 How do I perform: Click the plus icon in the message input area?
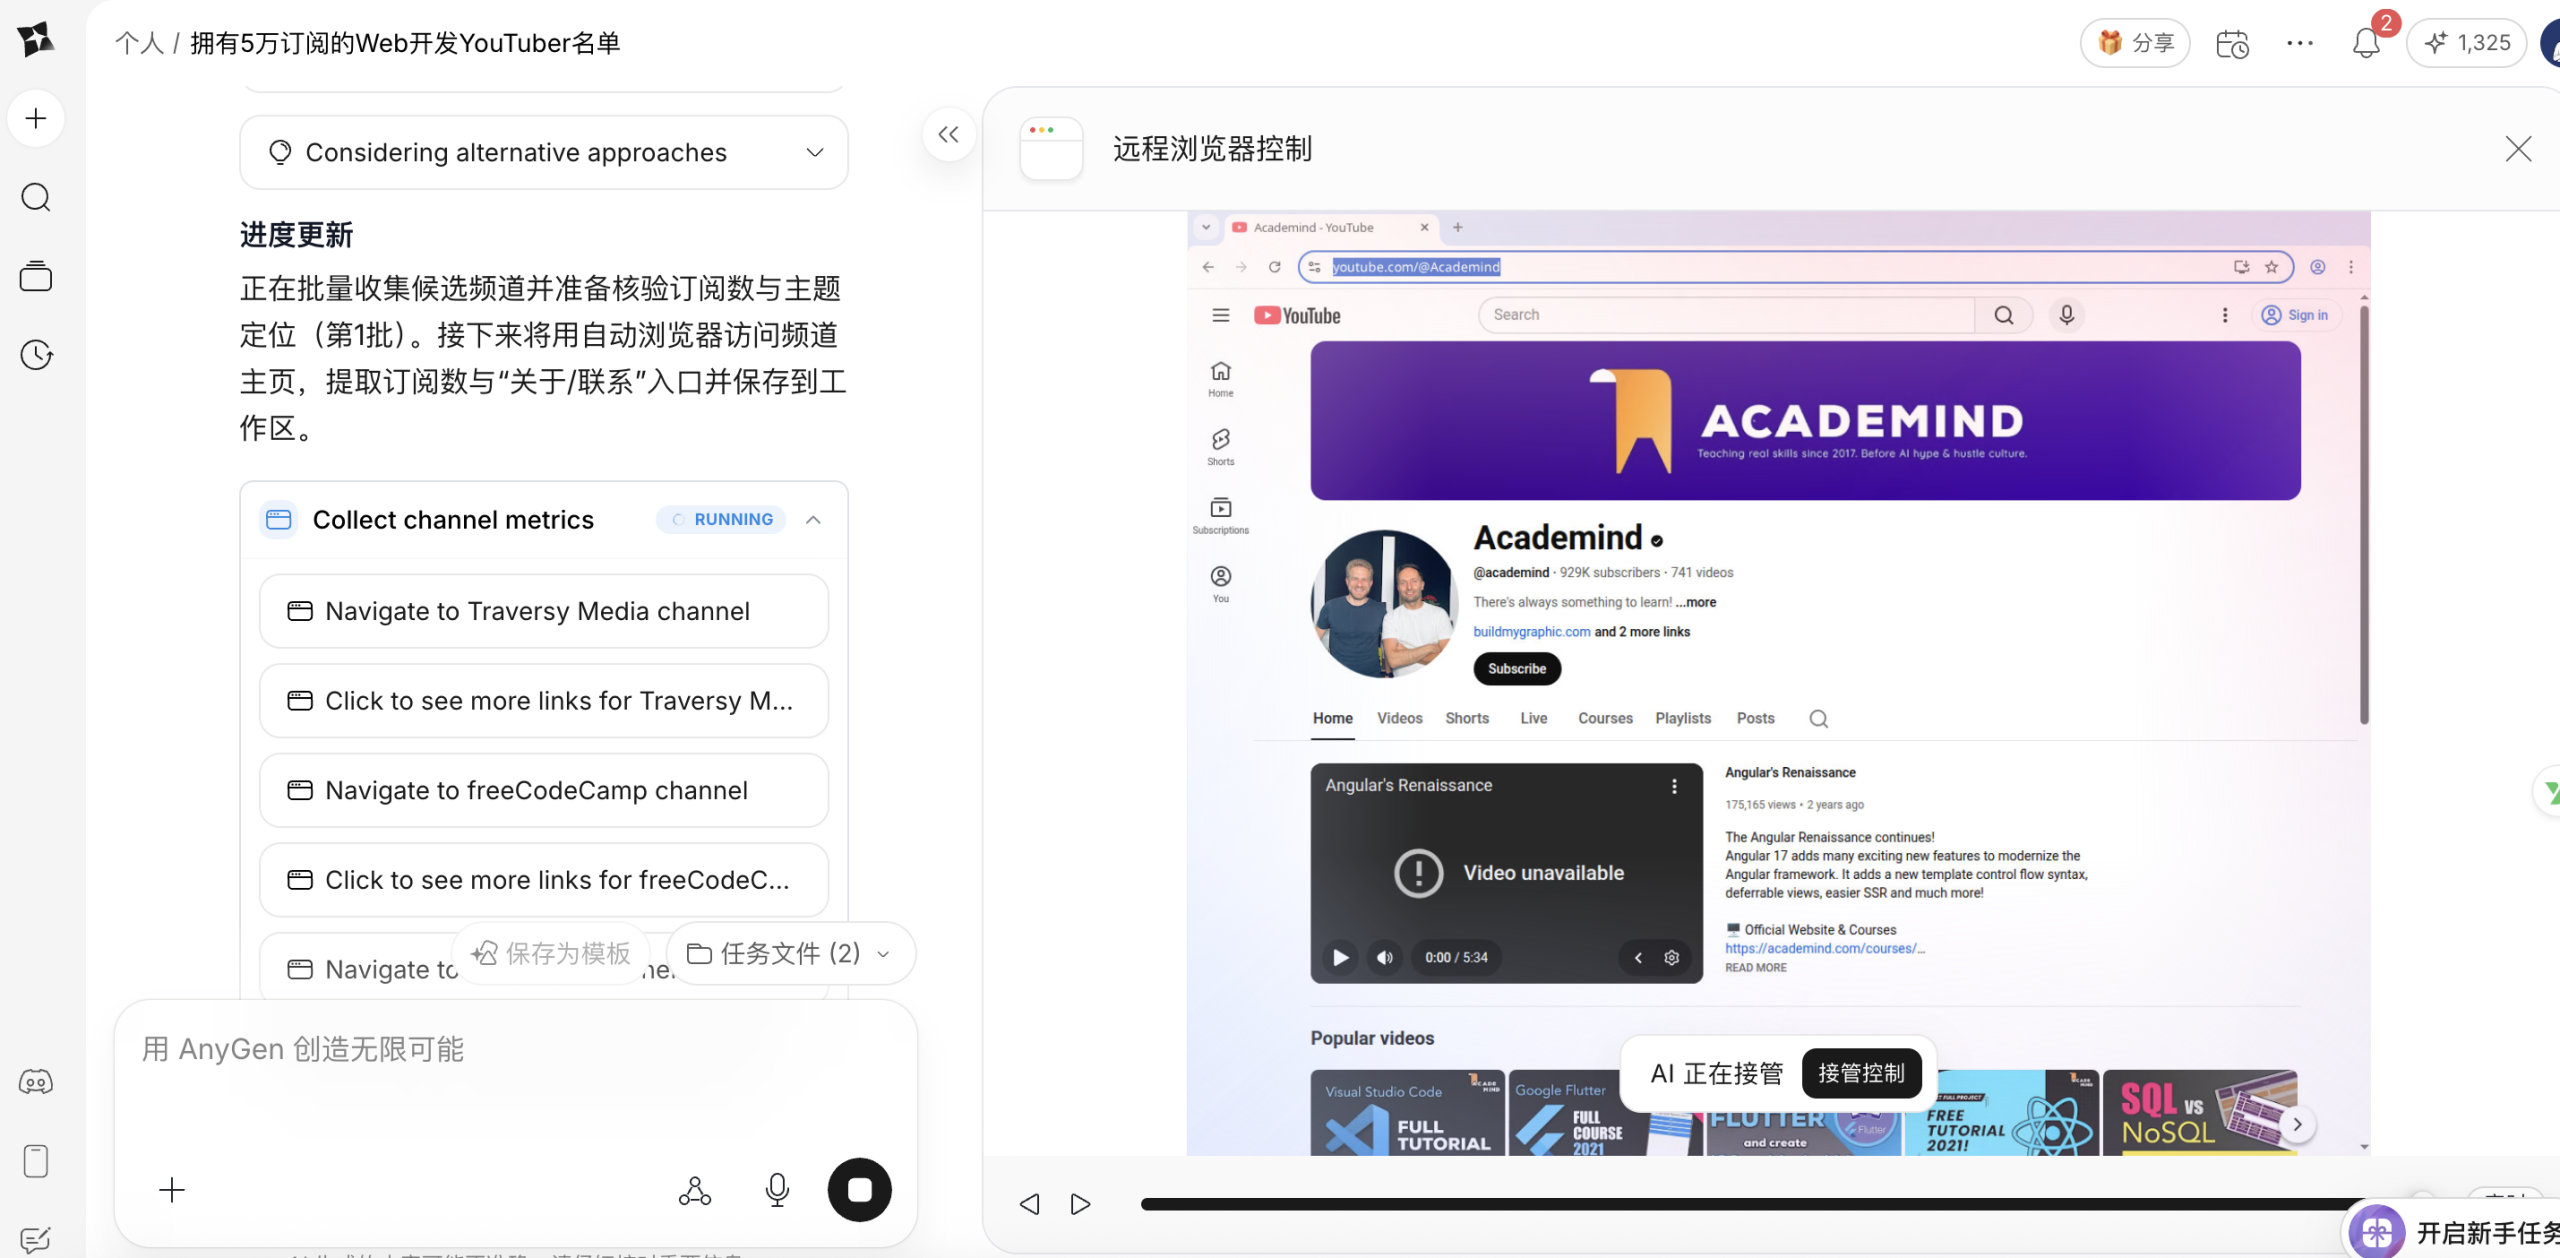[171, 1190]
